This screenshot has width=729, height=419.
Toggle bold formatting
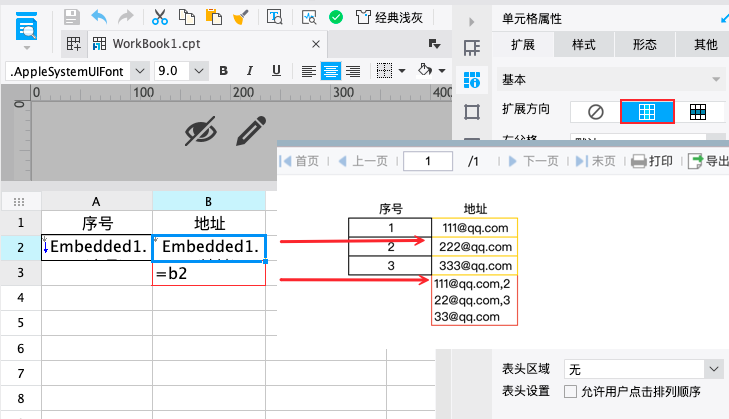click(223, 71)
